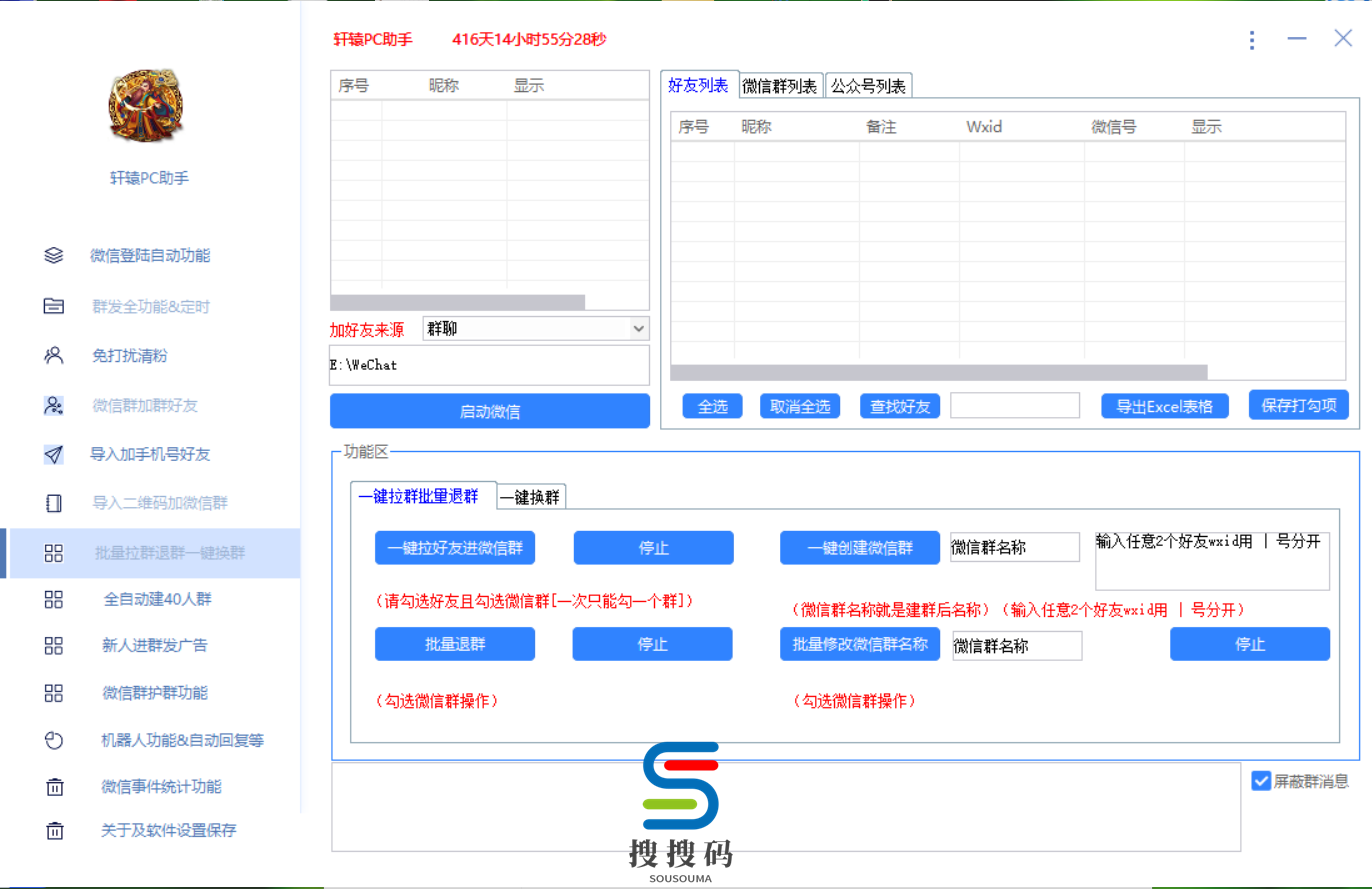The image size is (1372, 889).
Task: Click the archive icon beside 群发全功能&定时
Action: (54, 306)
